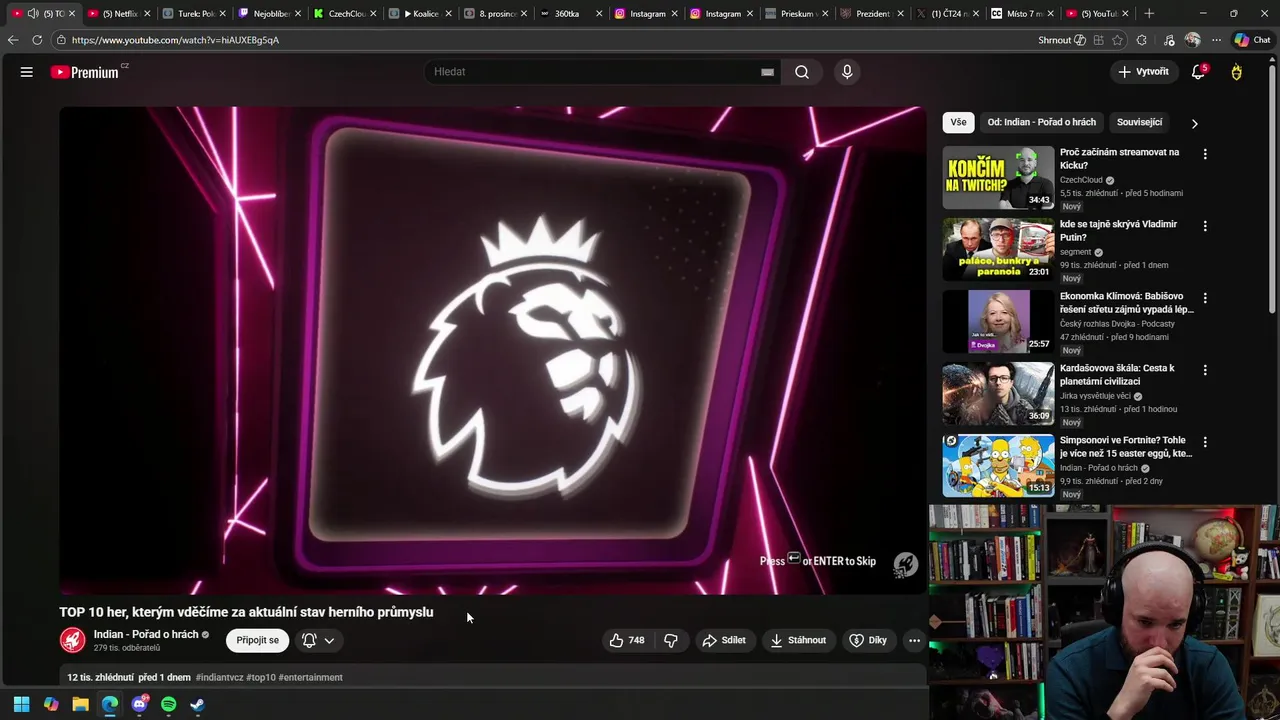
Task: Open 'Končím na Twitch' video thumbnail
Action: (998, 177)
